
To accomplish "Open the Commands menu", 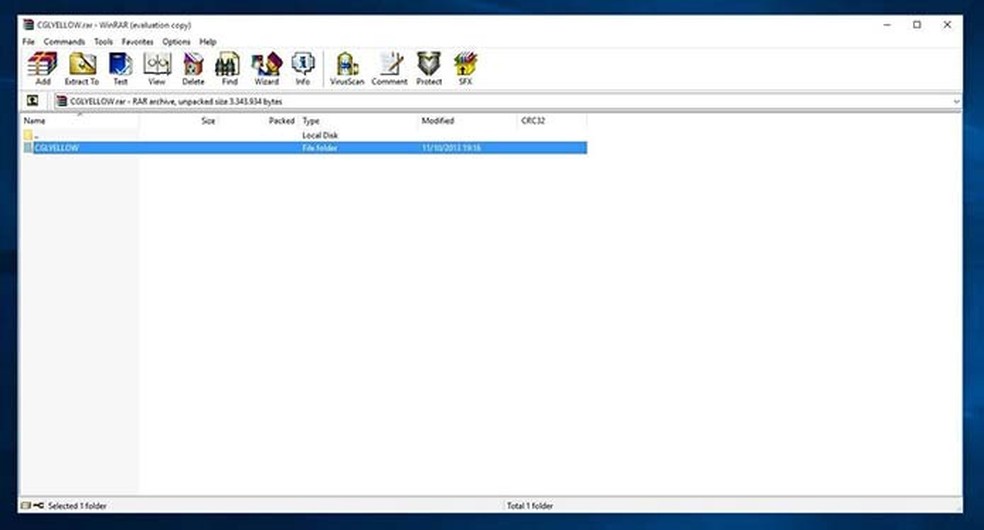I will (x=64, y=41).
